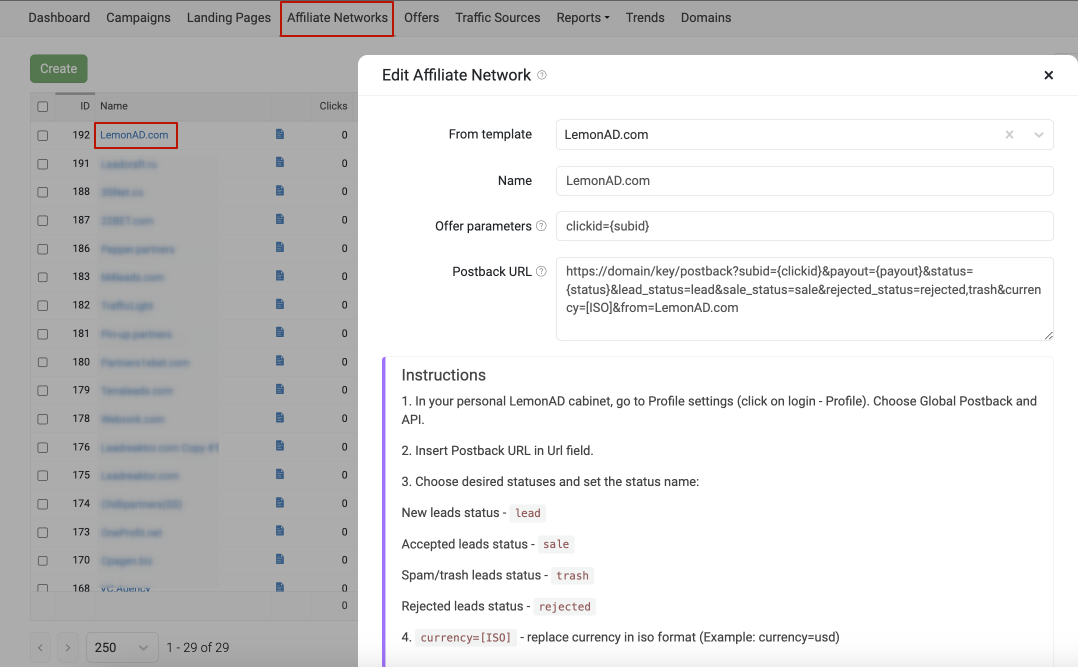Open note icon in row 180
The image size is (1078, 667).
click(x=280, y=361)
